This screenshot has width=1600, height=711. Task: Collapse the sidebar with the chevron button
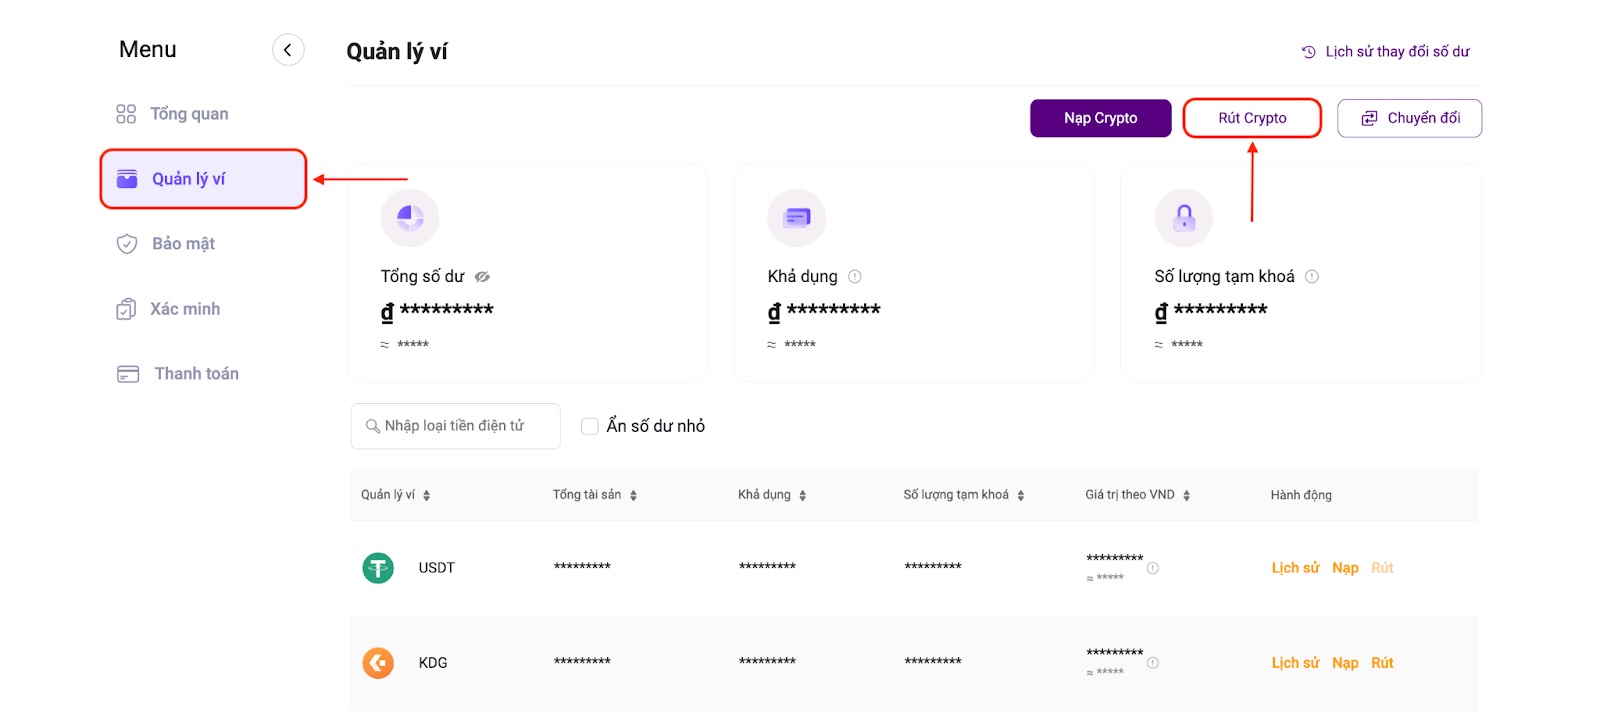click(x=287, y=48)
